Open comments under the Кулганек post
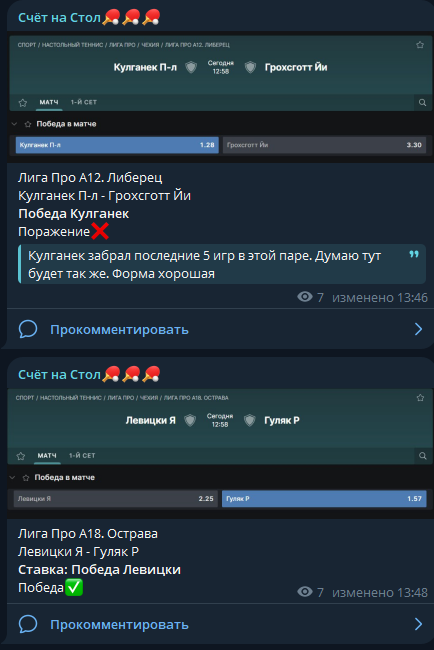 point(220,330)
